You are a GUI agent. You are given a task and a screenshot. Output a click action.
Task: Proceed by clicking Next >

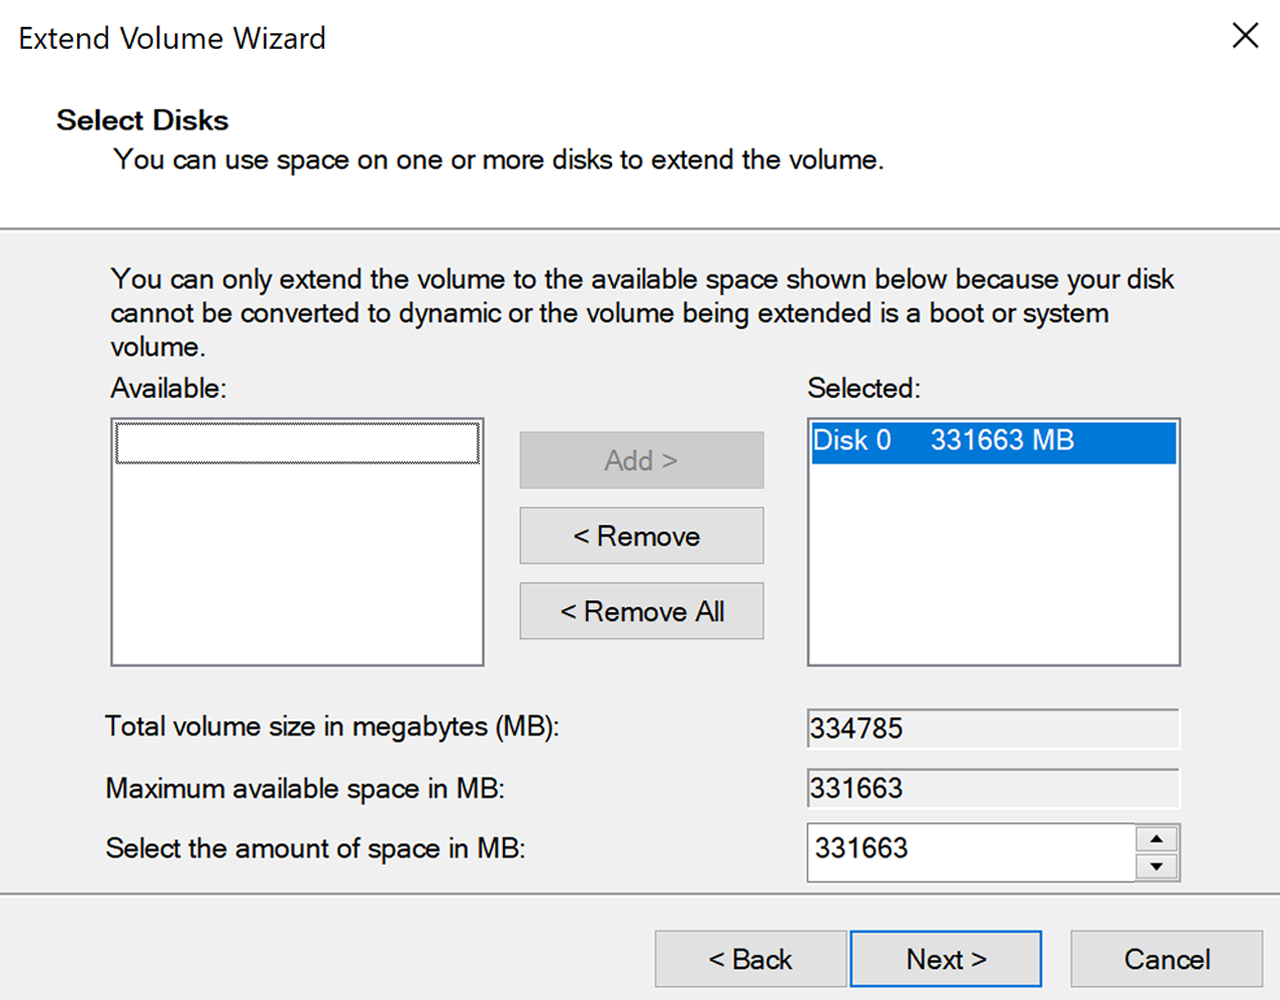click(x=946, y=959)
